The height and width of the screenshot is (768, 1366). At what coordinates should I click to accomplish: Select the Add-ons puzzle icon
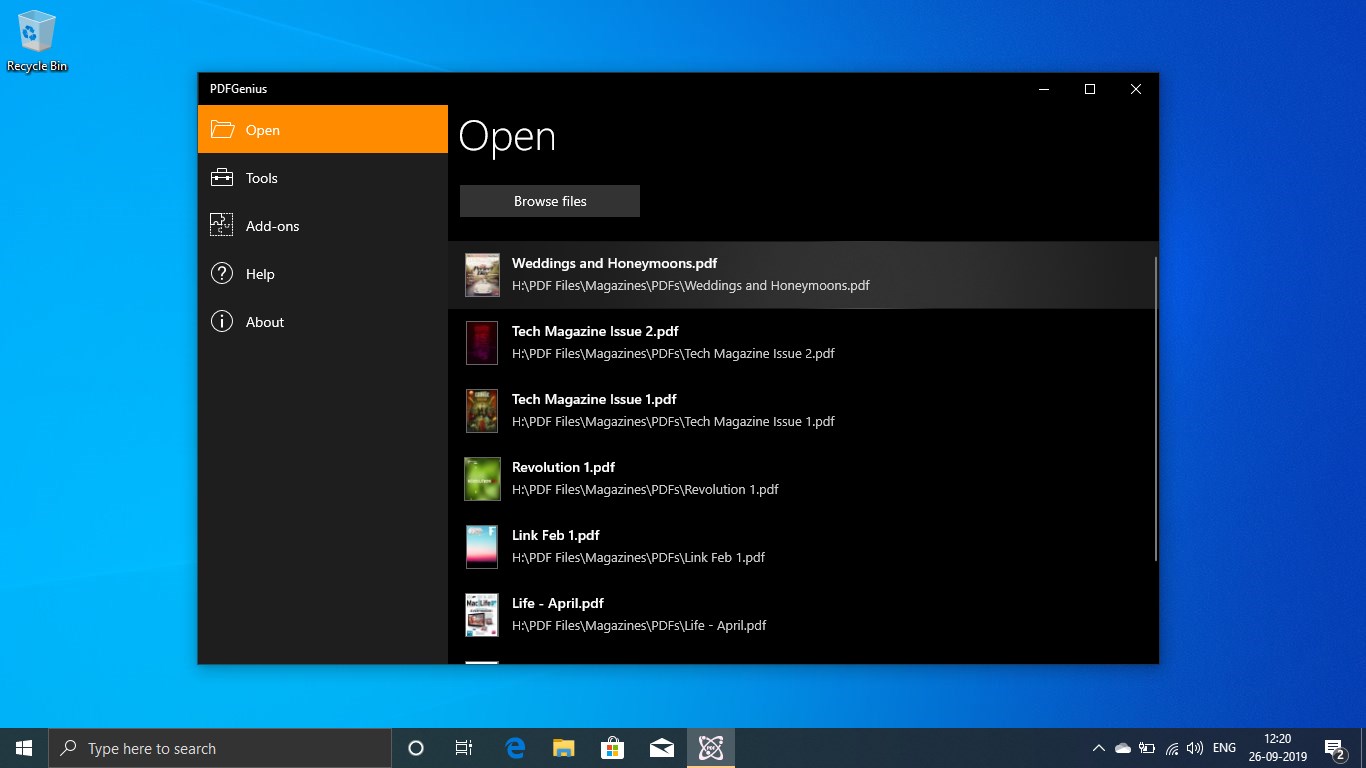221,225
